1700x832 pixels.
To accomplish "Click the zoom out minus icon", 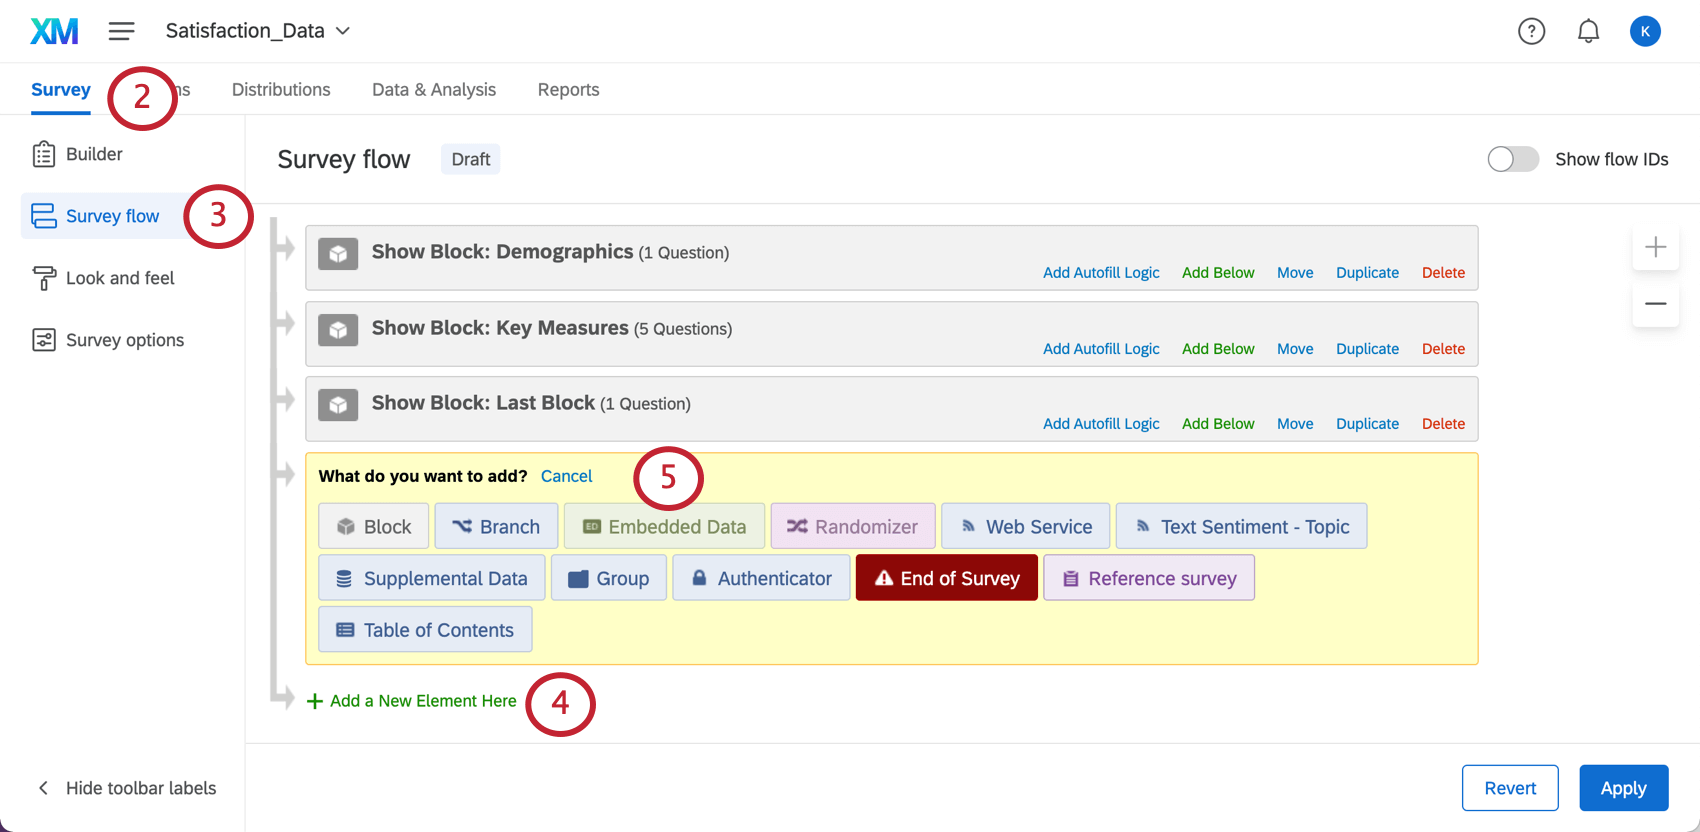I will [1656, 303].
